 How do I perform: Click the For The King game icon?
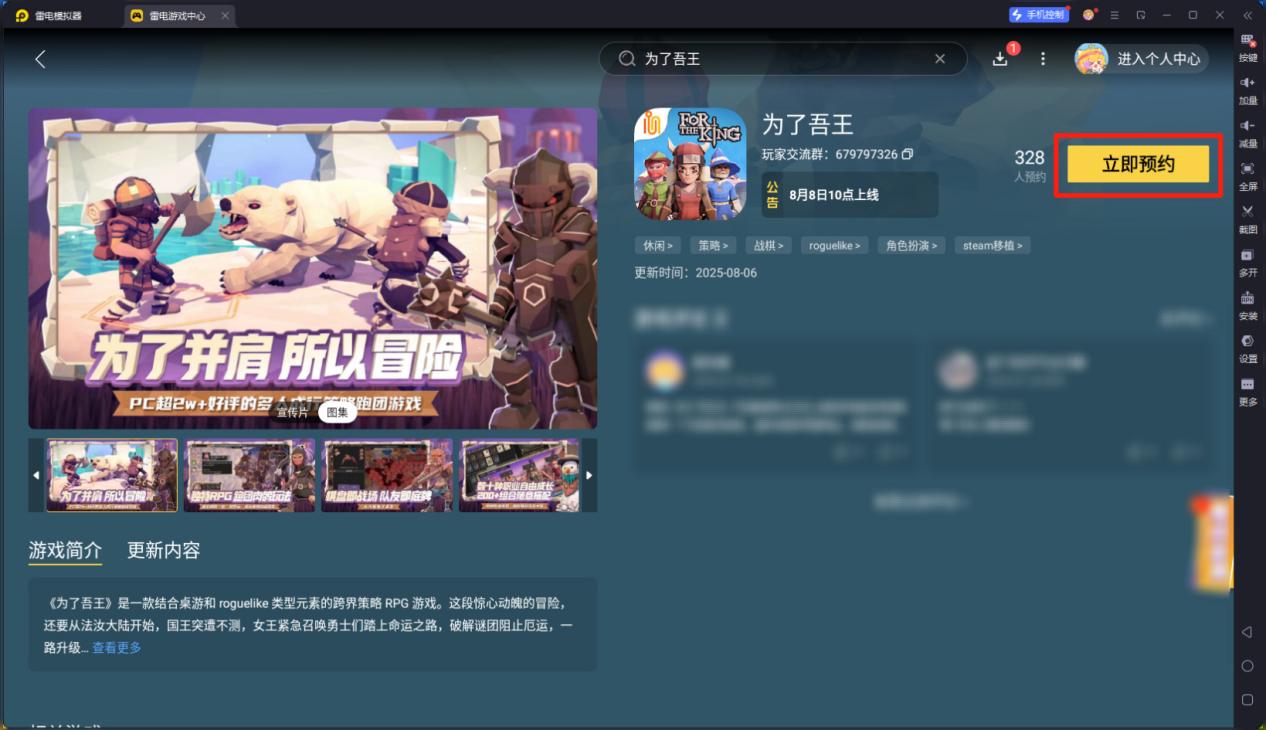690,164
